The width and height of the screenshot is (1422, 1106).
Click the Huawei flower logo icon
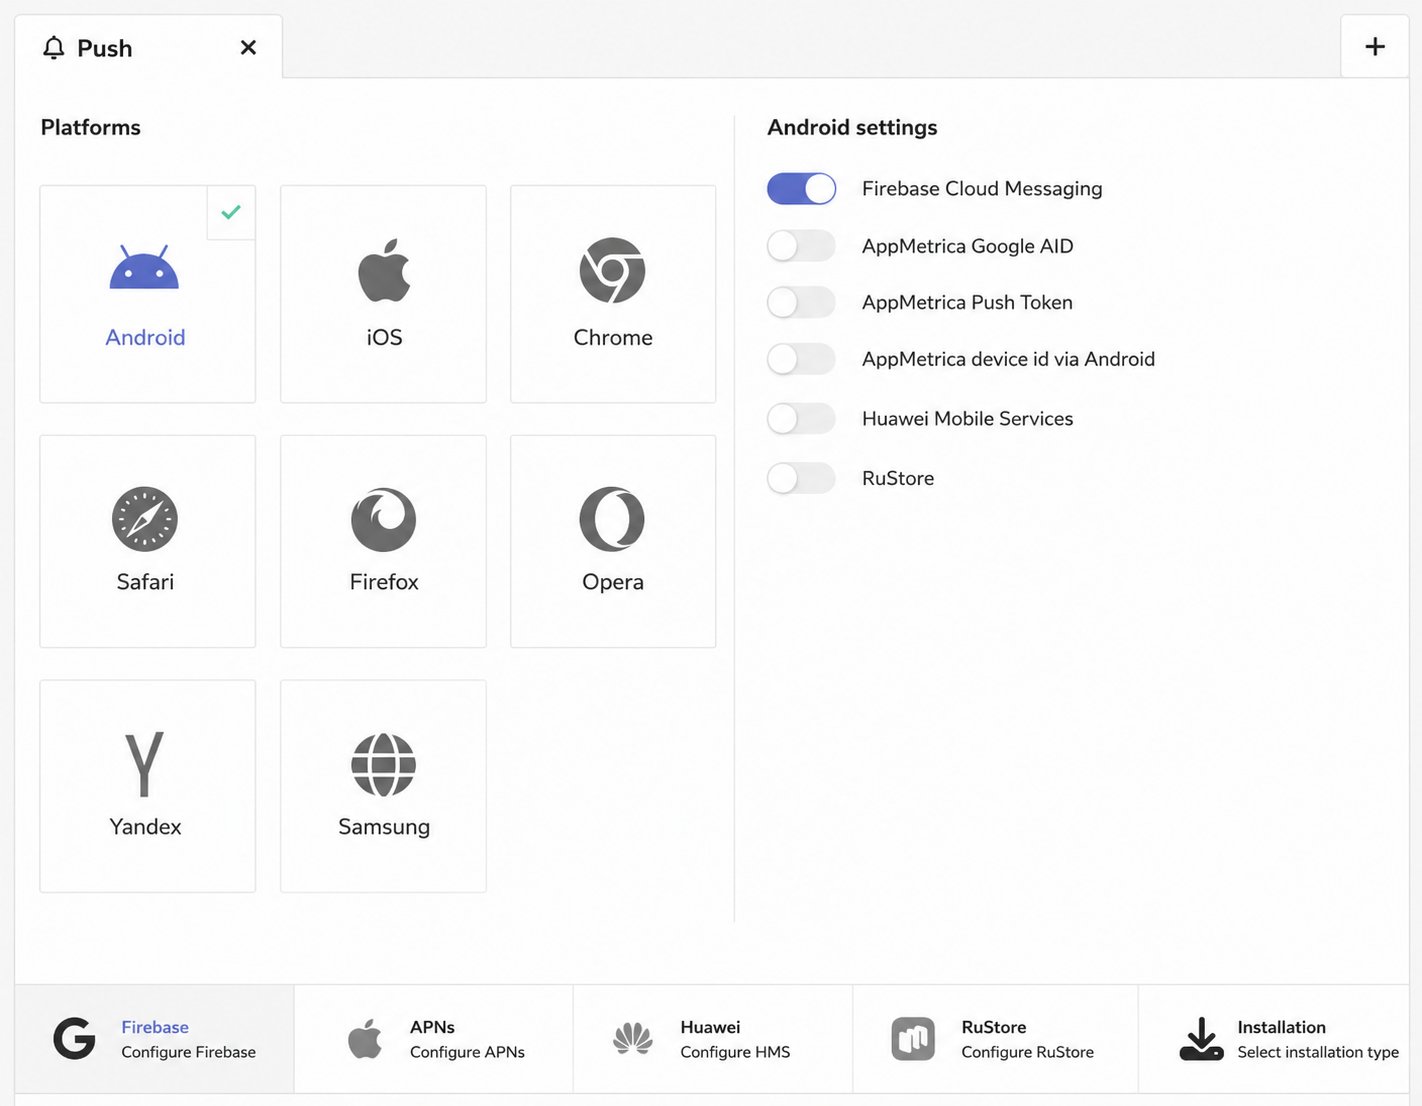(x=633, y=1039)
